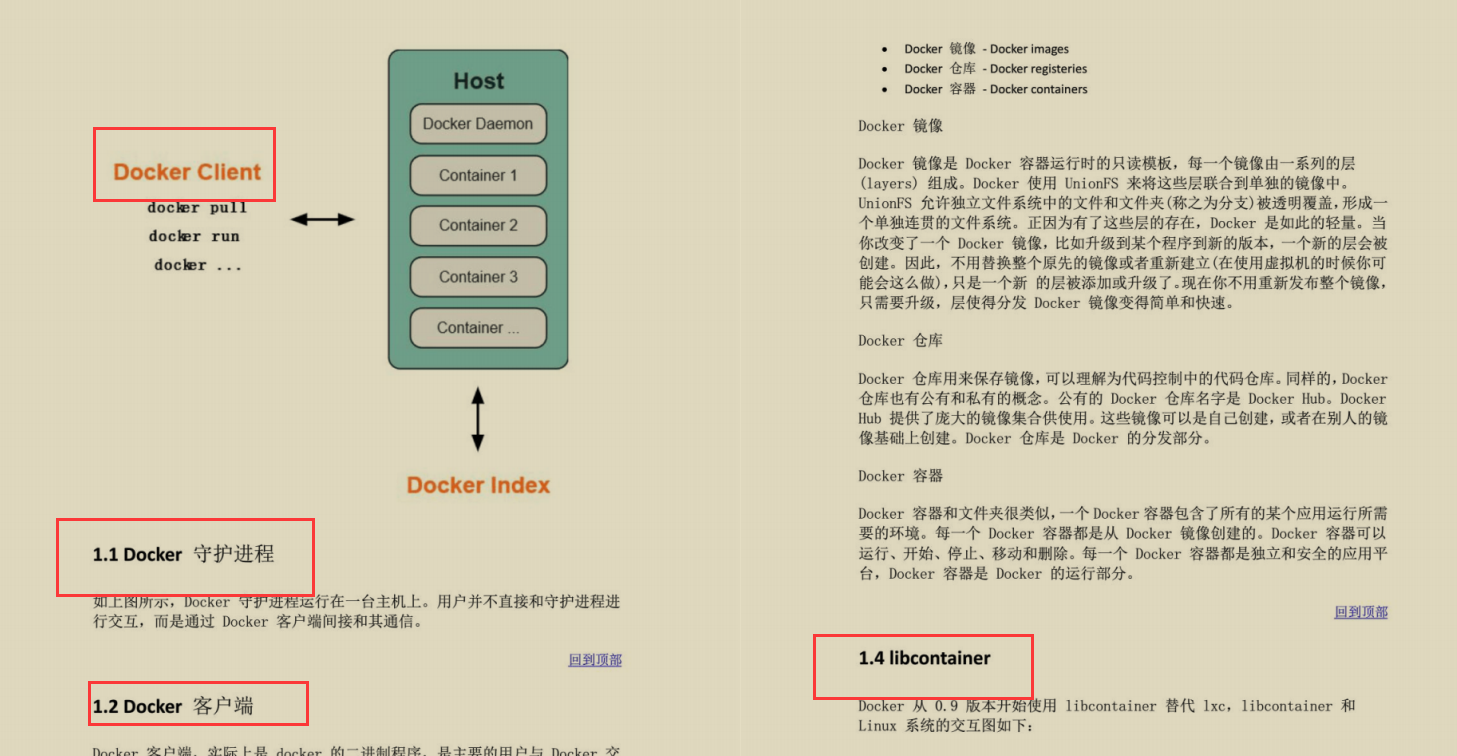Click the 1.4 libcontainer heading
The height and width of the screenshot is (756, 1457).
coord(924,658)
